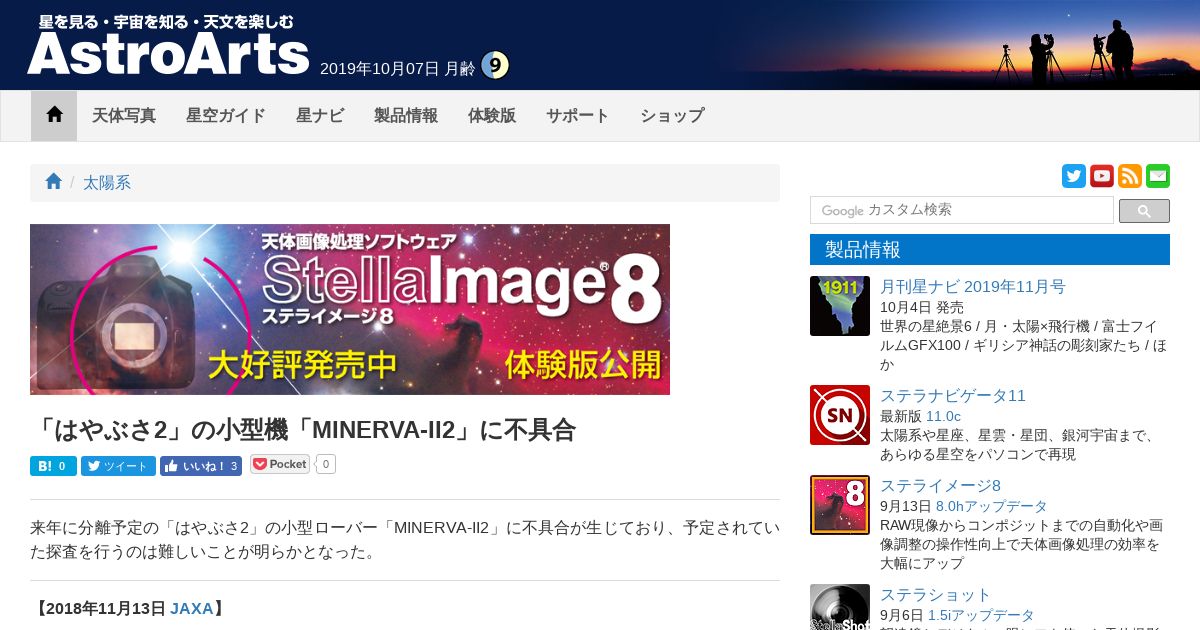Image resolution: width=1200 pixels, height=630 pixels.
Task: Open the Twitter social icon
Action: 1074,176
